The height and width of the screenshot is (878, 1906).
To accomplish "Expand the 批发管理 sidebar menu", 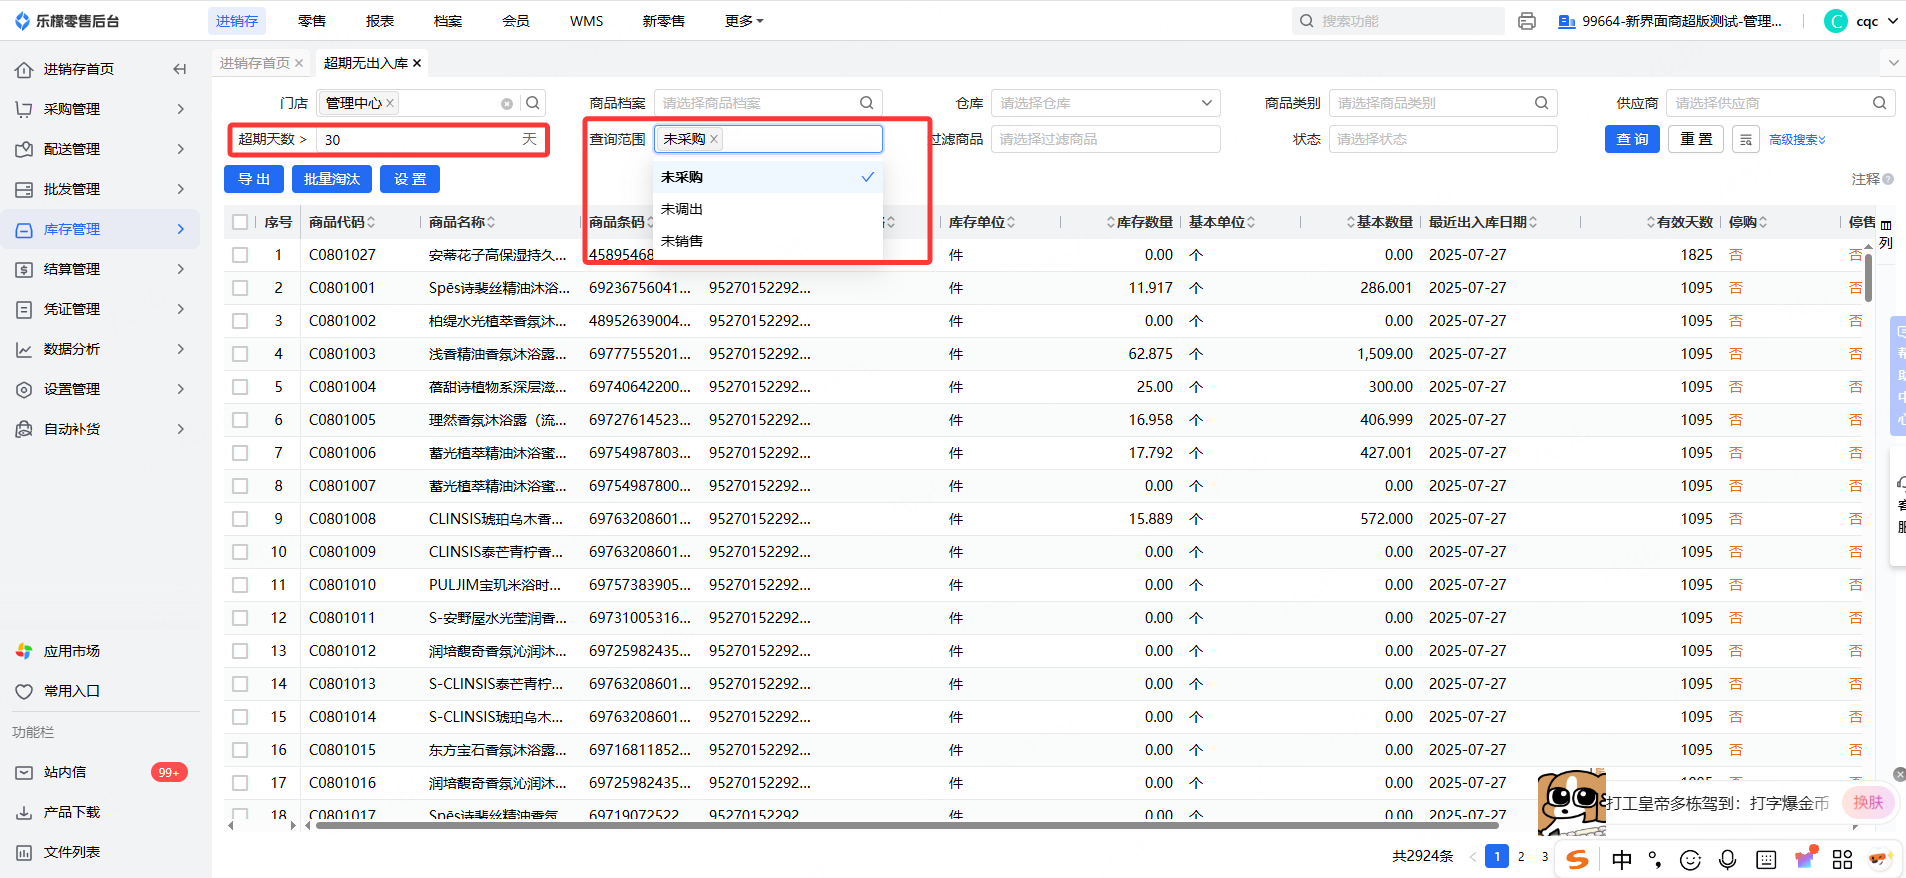I will (x=100, y=189).
